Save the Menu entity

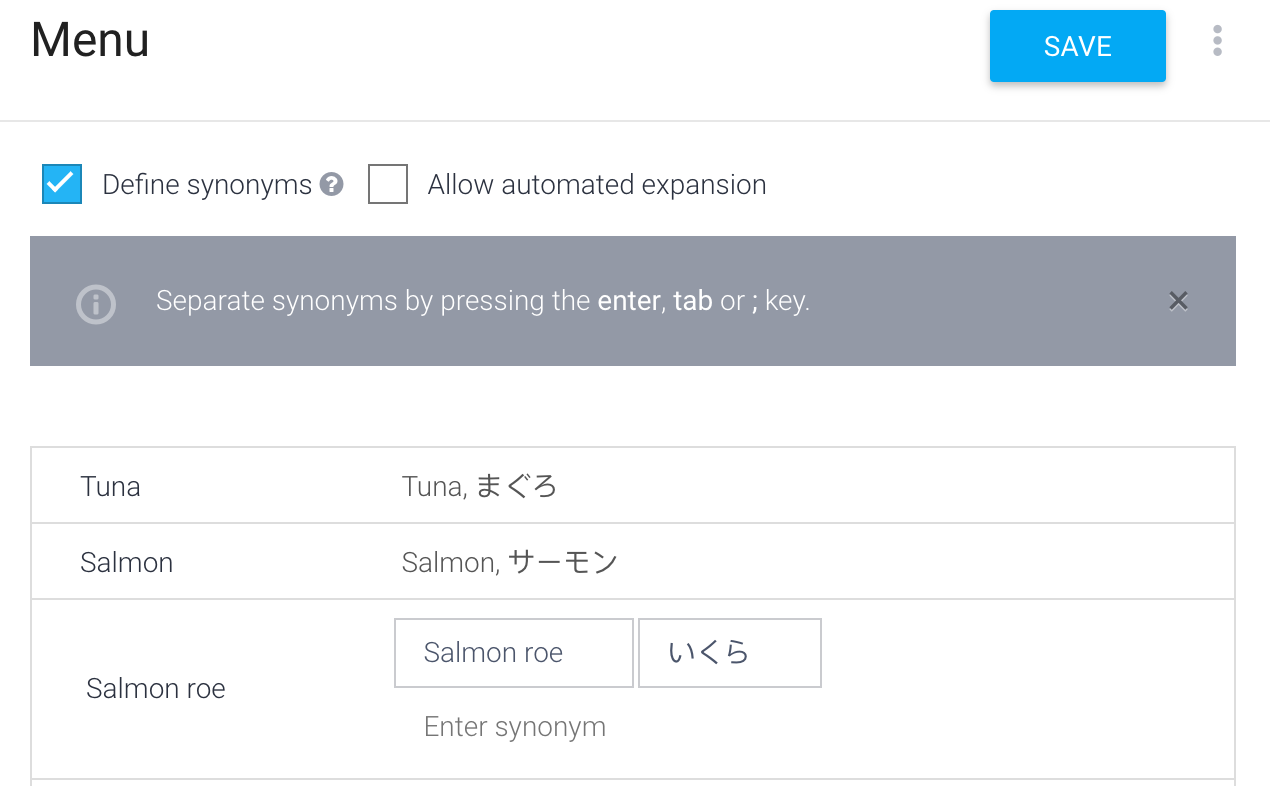1078,46
